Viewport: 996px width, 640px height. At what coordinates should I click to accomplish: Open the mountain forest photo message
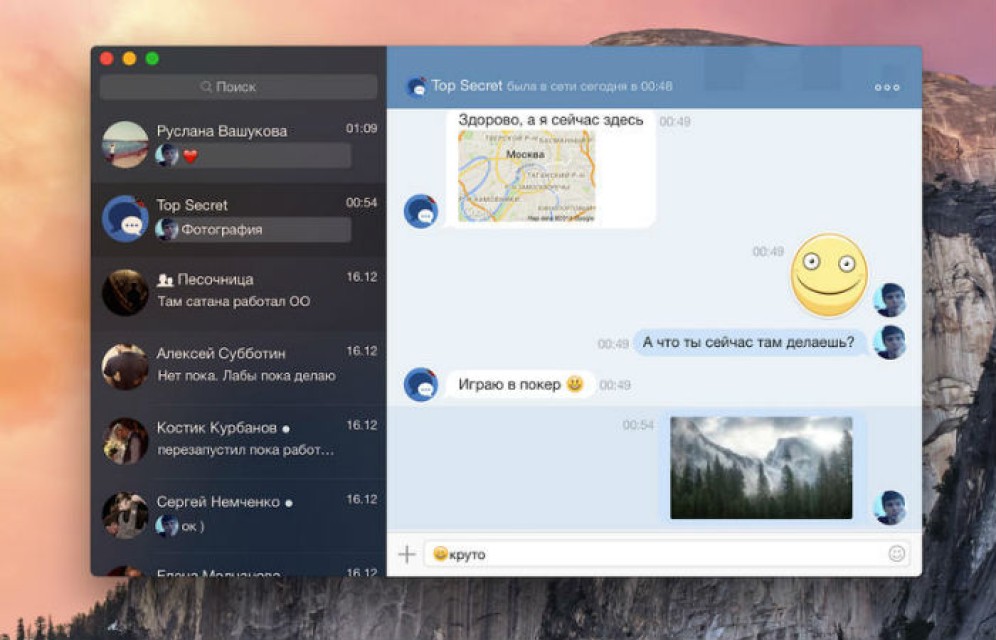761,467
